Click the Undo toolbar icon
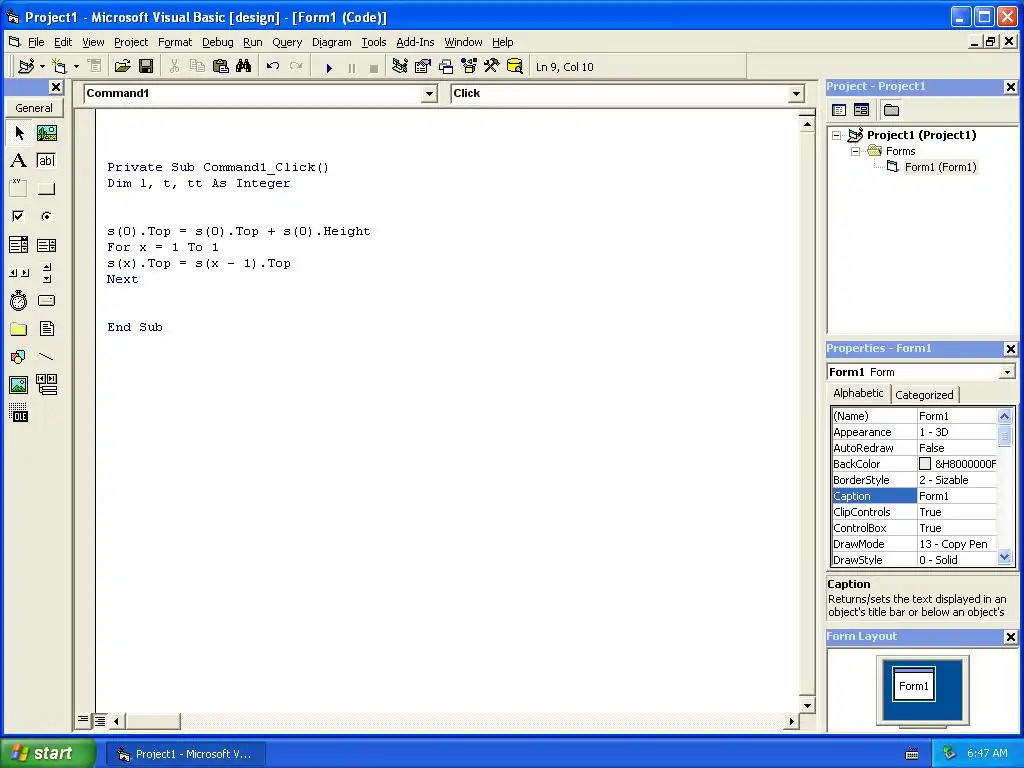This screenshot has width=1024, height=768. point(273,67)
